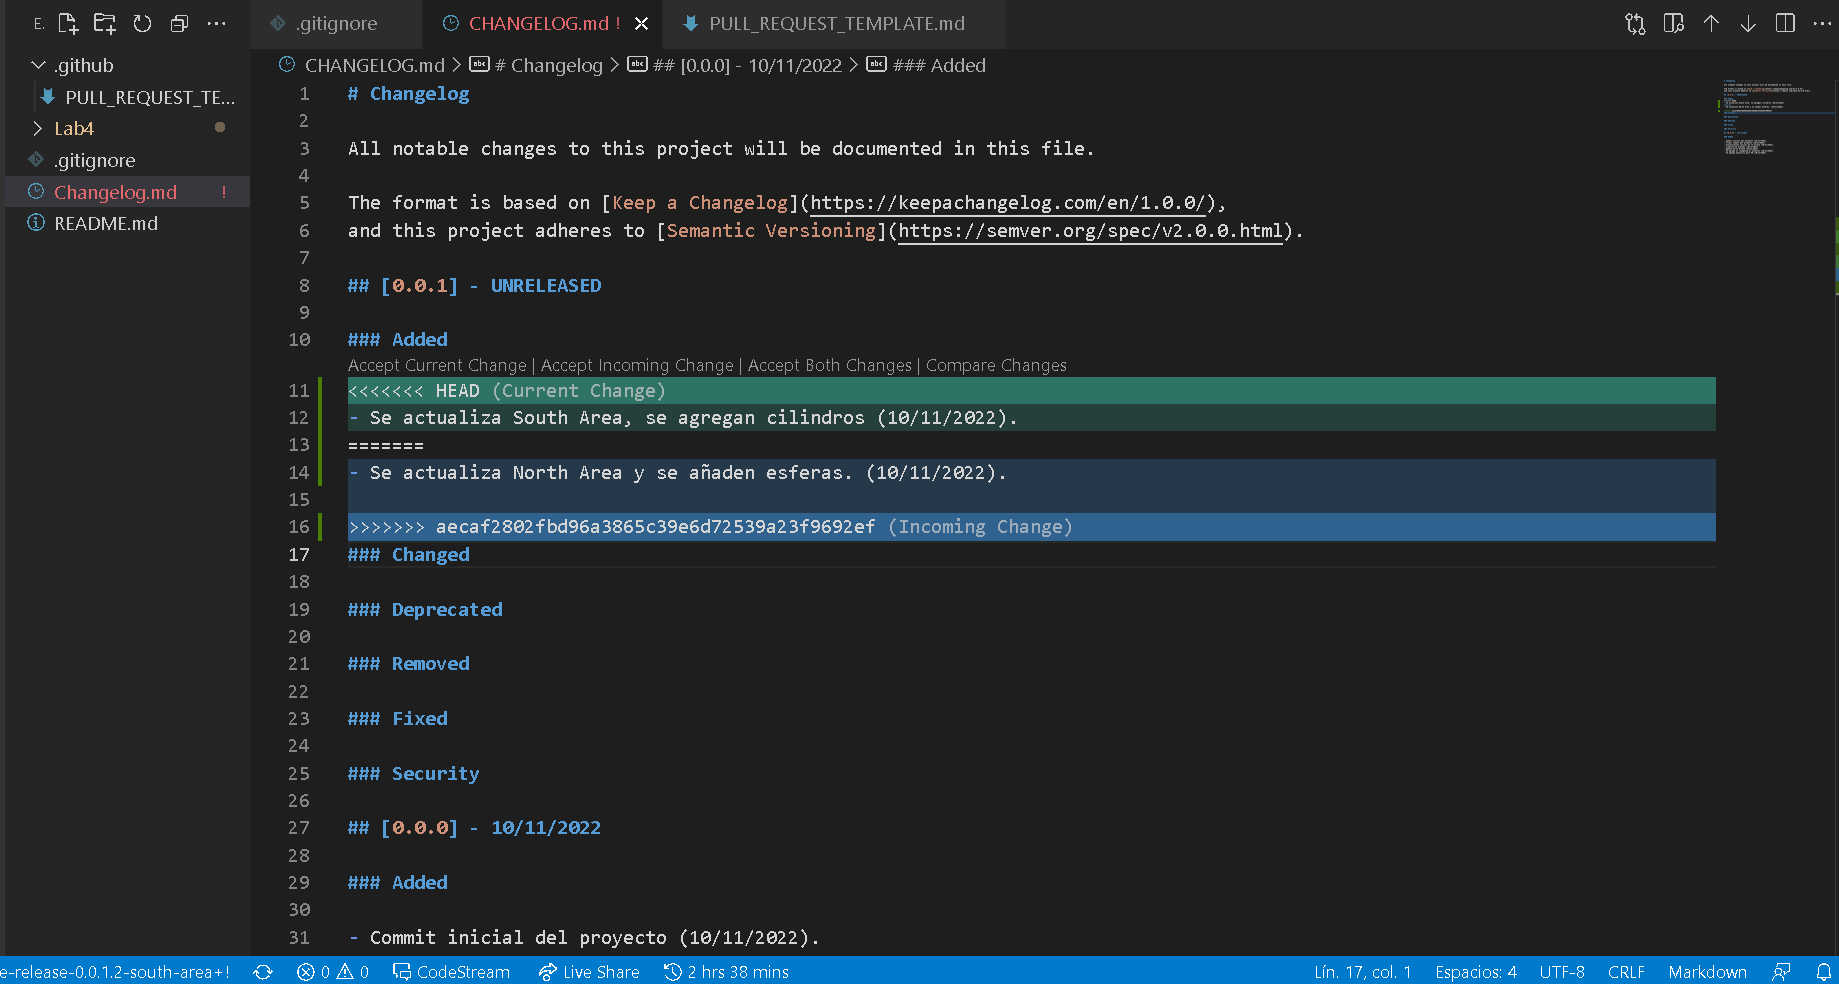Click the minimap overview
Viewport: 1839px width, 984px height.
pyautogui.click(x=1777, y=118)
